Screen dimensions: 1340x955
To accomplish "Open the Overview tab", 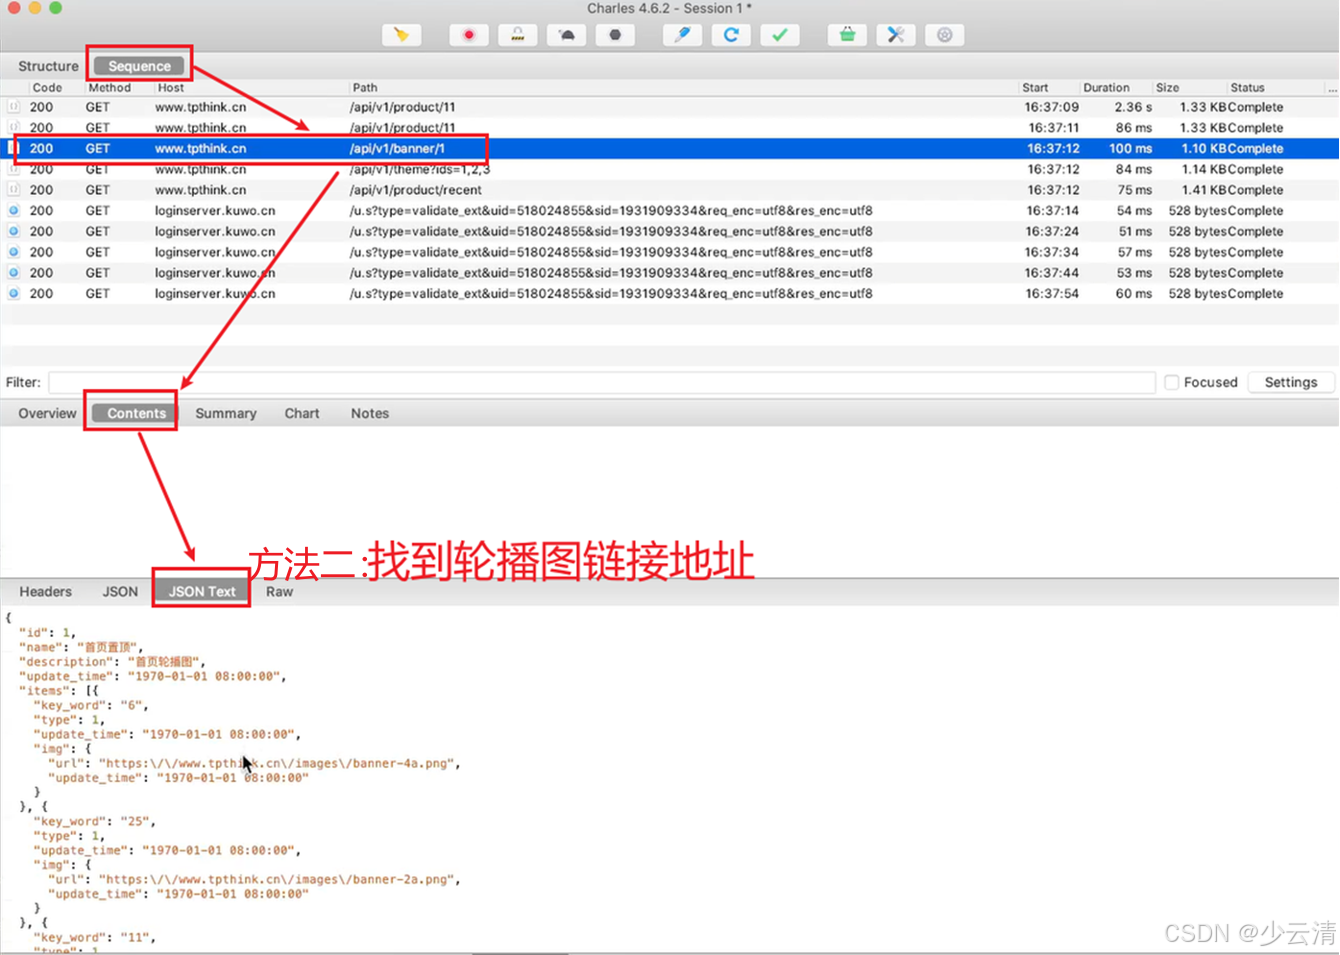I will coord(47,413).
